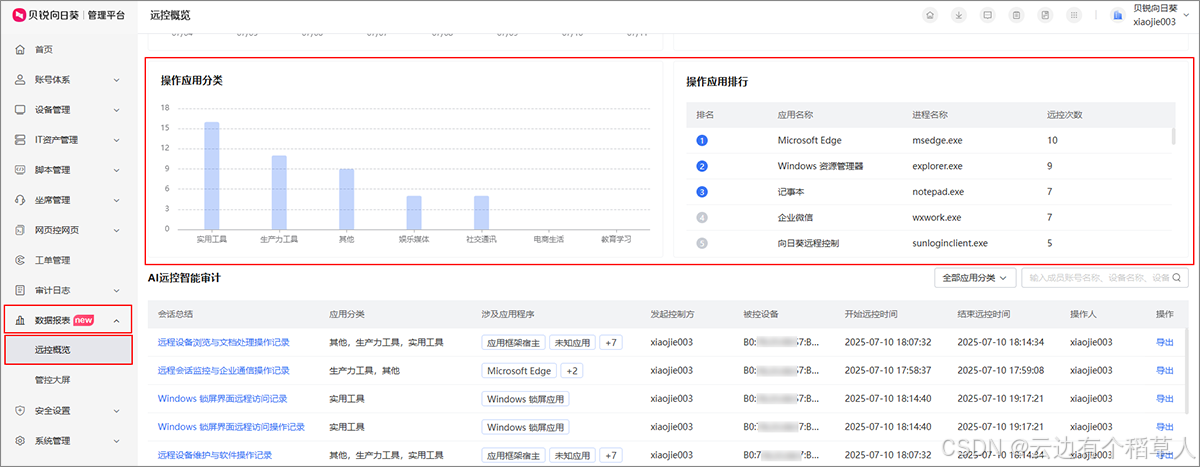Click the 数据报表 chart icon
Image resolution: width=1200 pixels, height=467 pixels.
click(x=20, y=320)
